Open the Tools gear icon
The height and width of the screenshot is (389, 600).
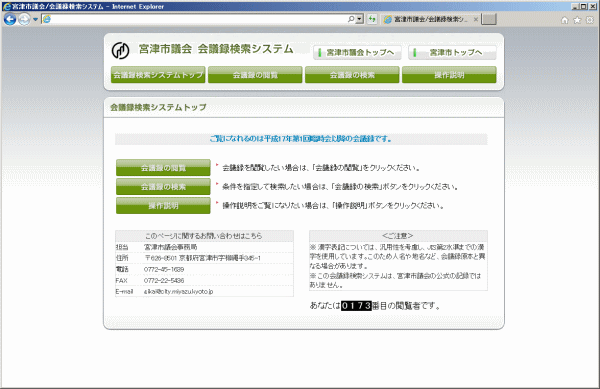(590, 20)
